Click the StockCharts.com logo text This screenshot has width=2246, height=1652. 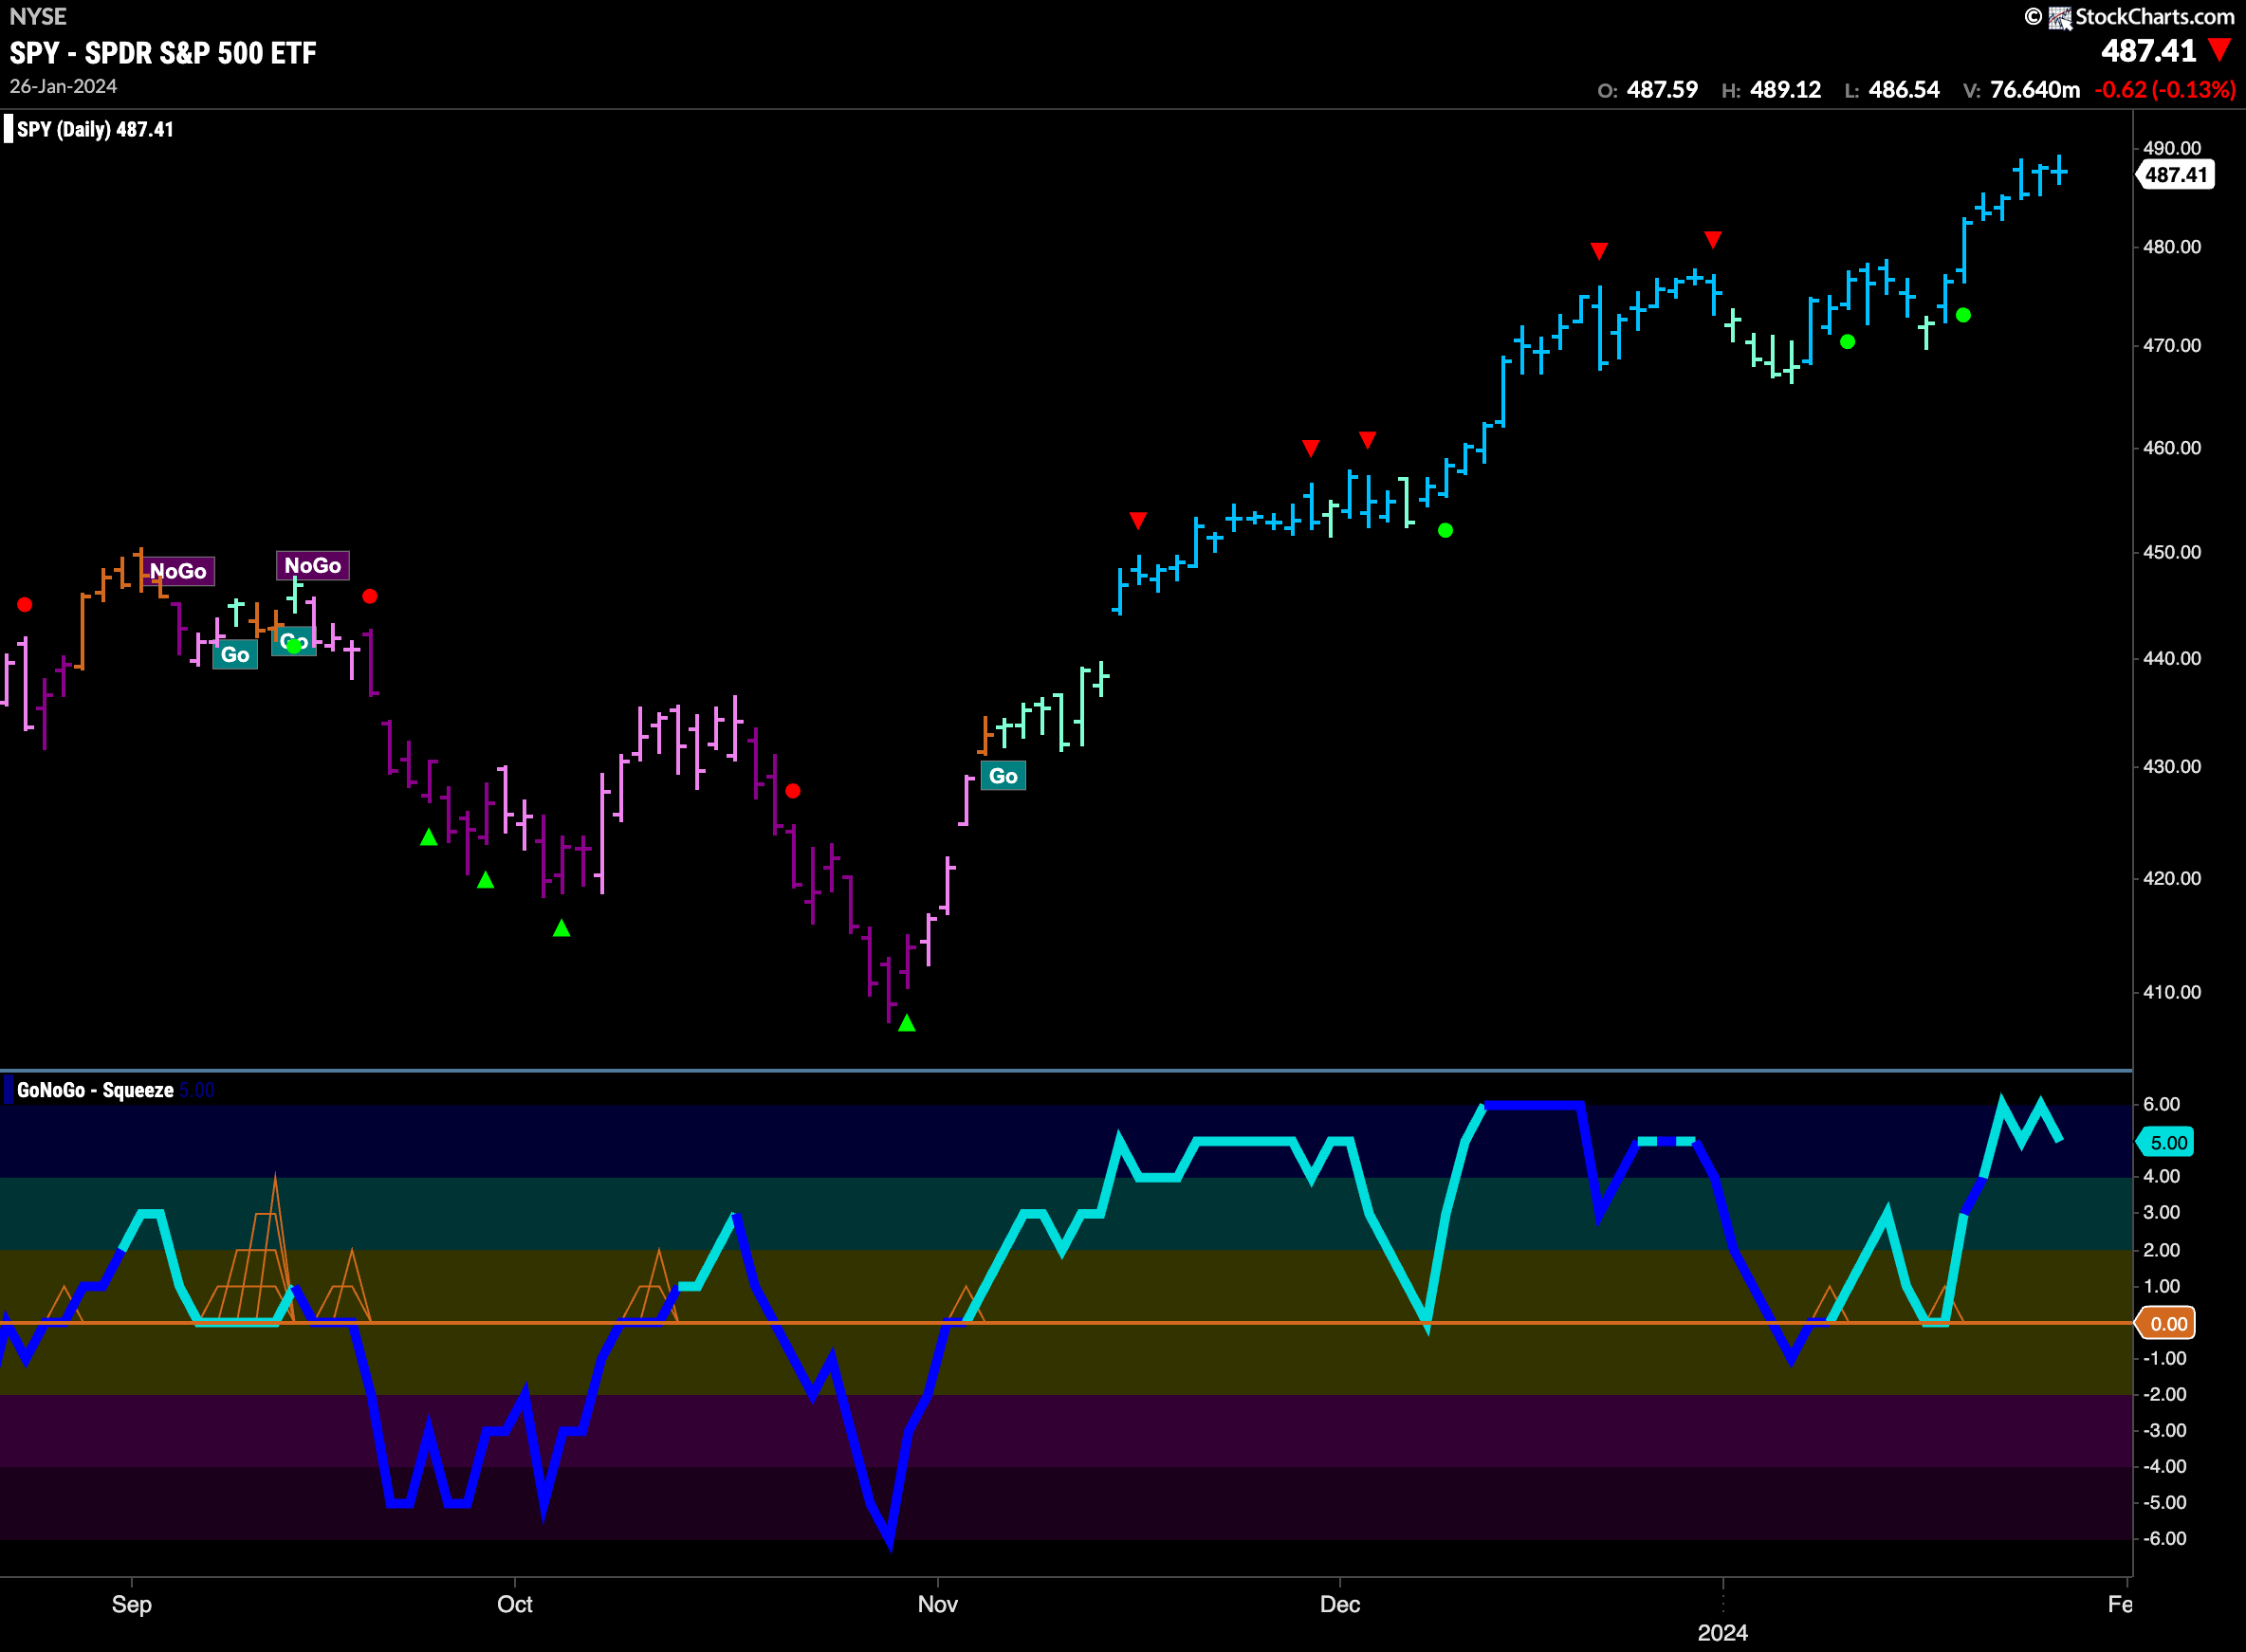click(2154, 17)
